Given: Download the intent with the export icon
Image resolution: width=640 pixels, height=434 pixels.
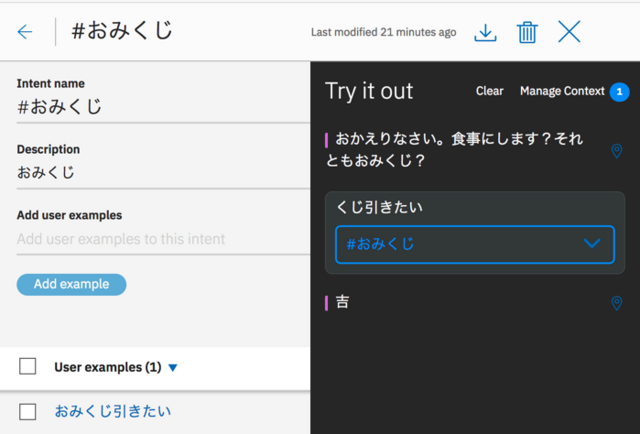Looking at the screenshot, I should tap(485, 32).
